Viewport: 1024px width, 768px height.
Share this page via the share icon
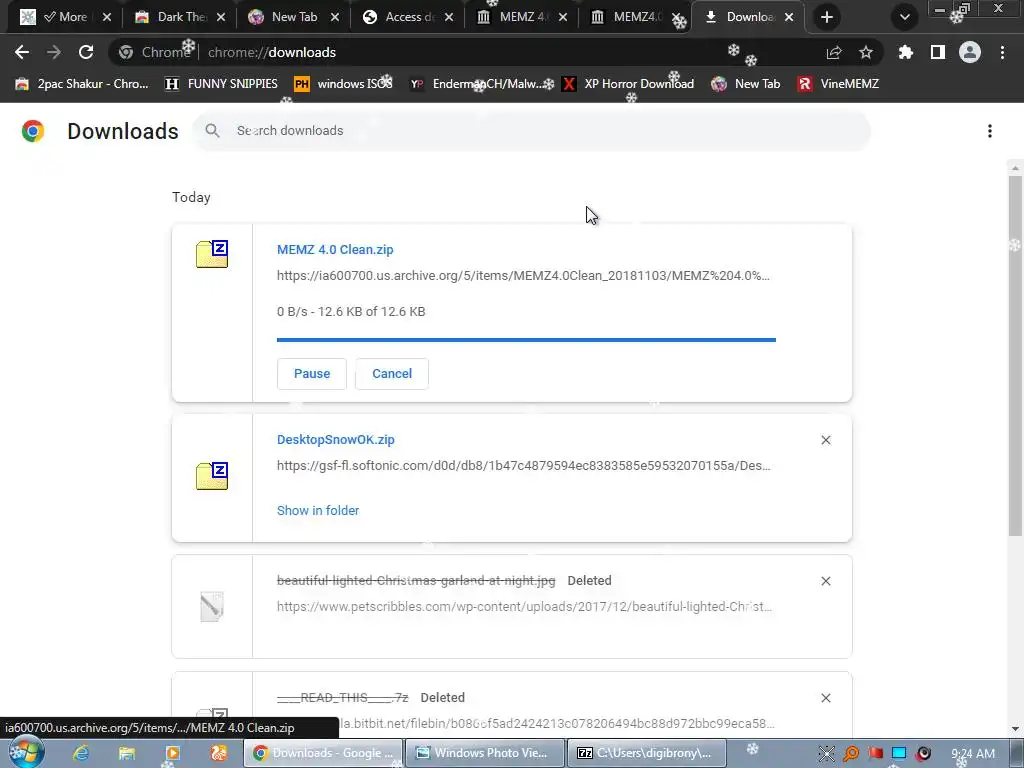pyautogui.click(x=834, y=52)
